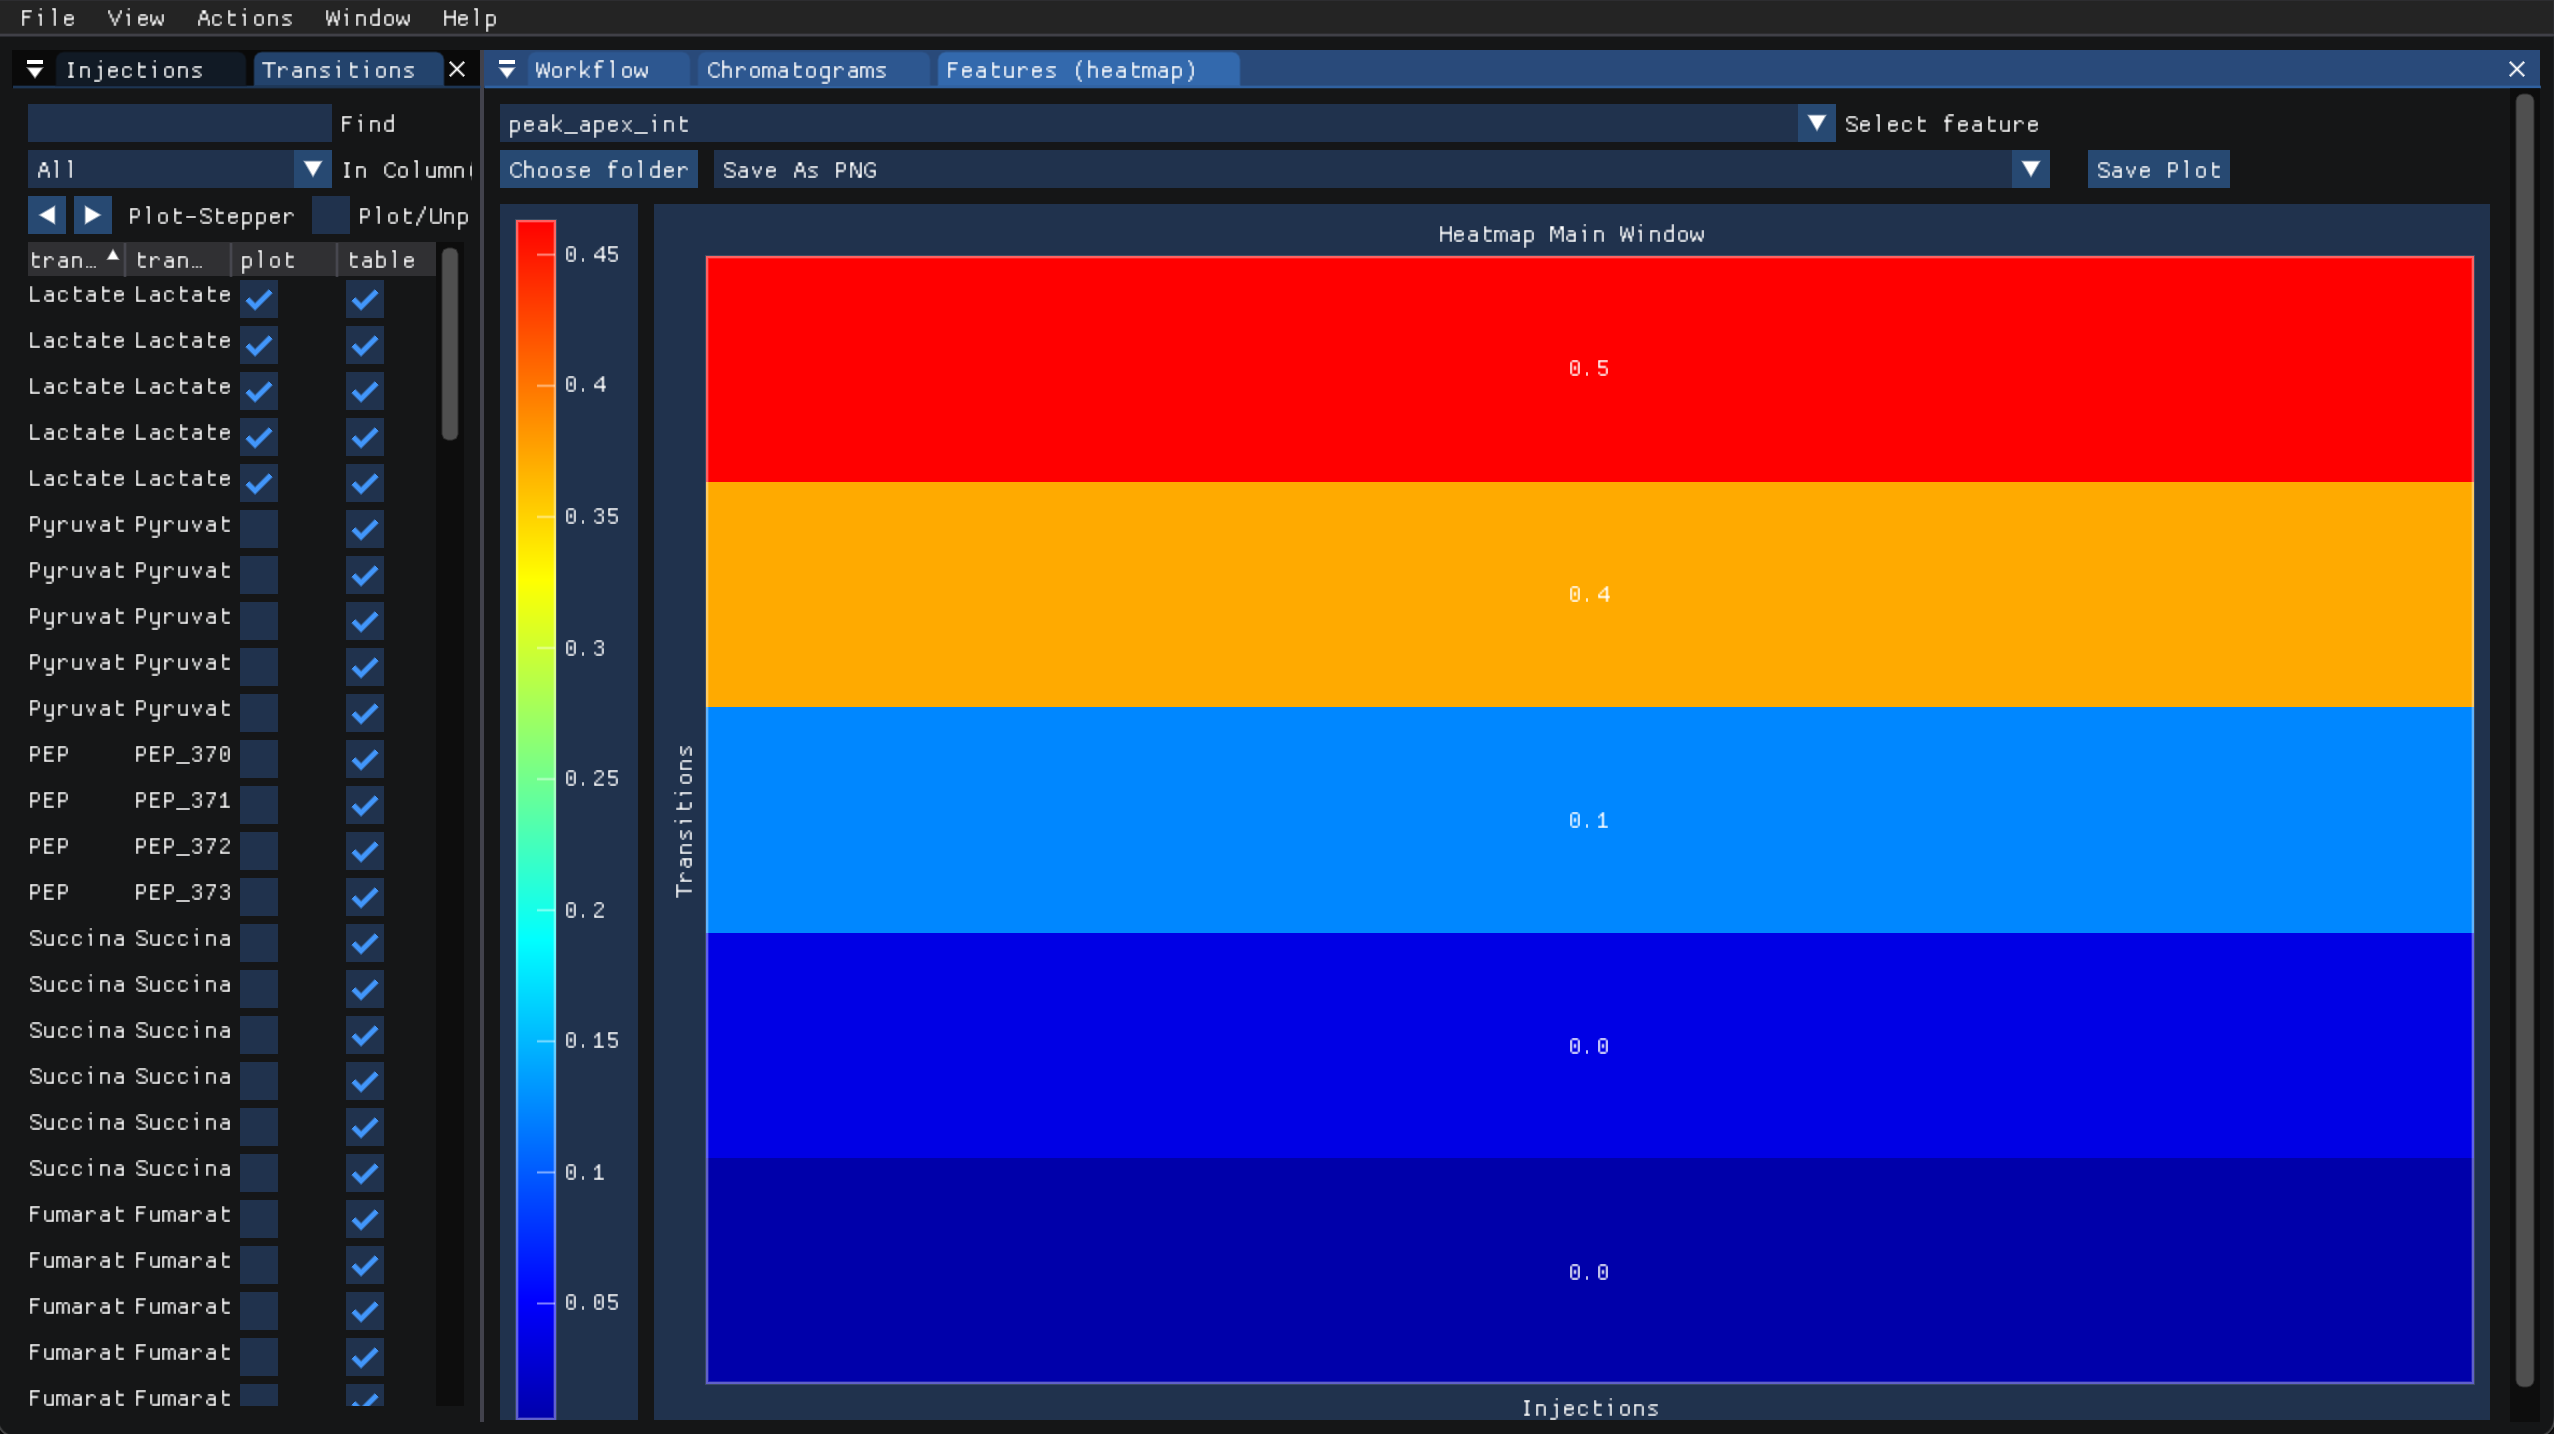Open the Help menu
2554x1434 pixels.
point(470,17)
